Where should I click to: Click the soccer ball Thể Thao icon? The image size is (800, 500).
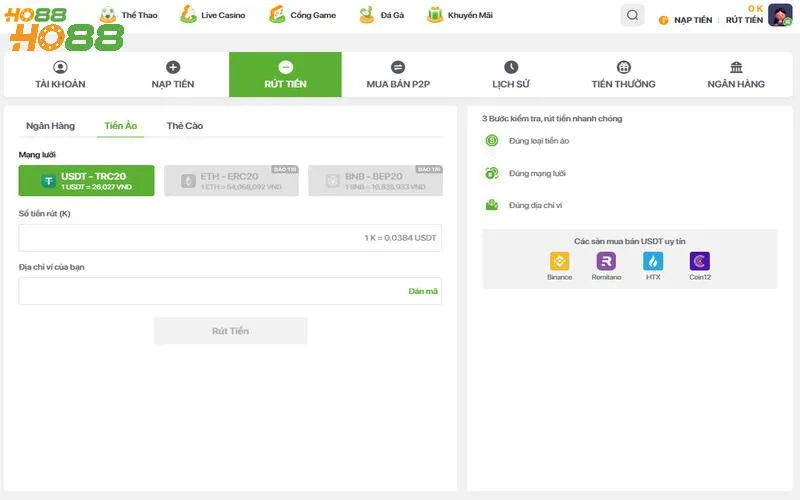[x=108, y=15]
